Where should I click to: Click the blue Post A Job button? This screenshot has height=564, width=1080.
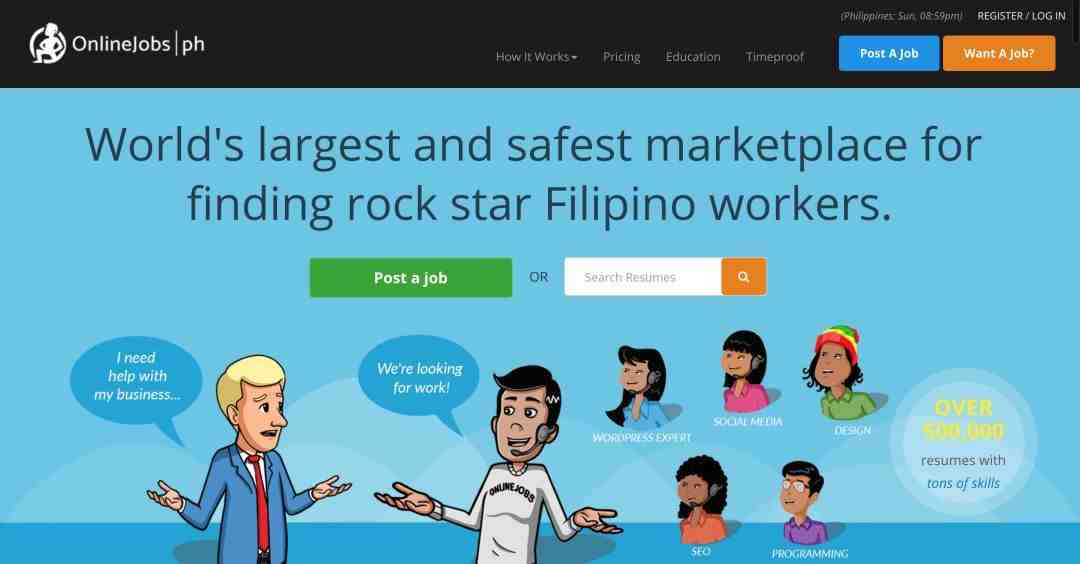pos(889,53)
